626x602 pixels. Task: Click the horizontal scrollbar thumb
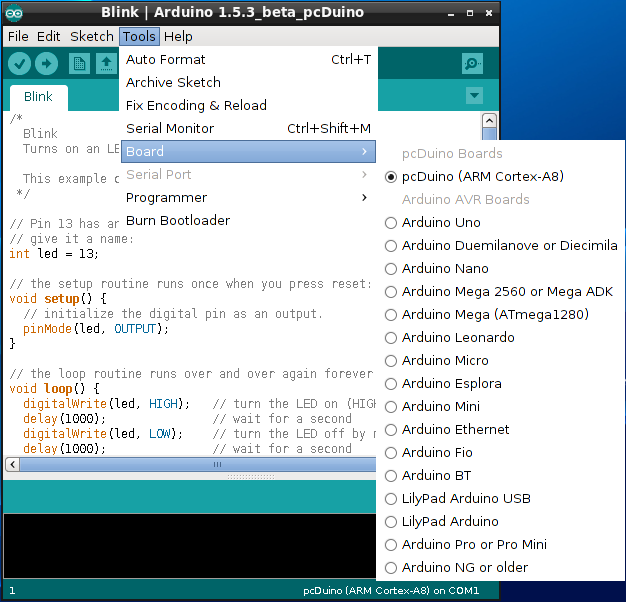click(x=198, y=464)
